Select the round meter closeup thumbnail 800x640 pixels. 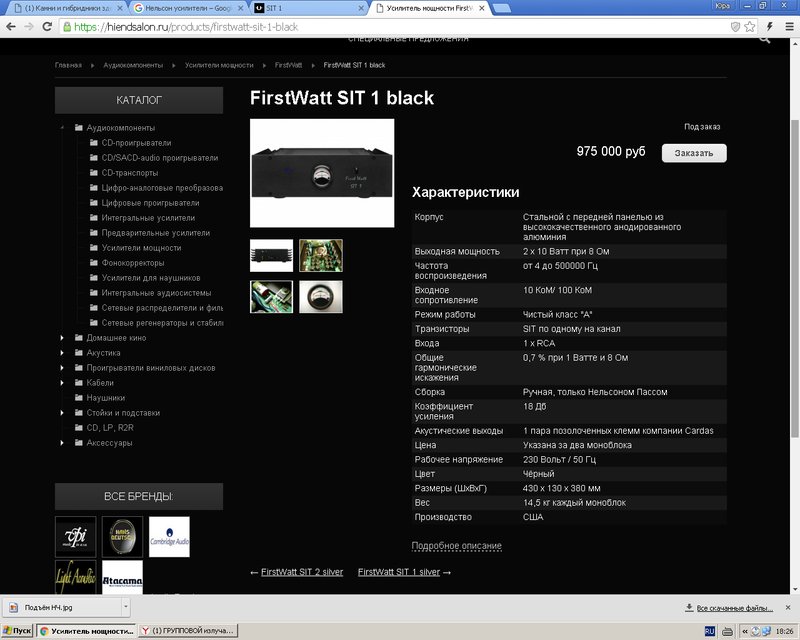coord(321,297)
